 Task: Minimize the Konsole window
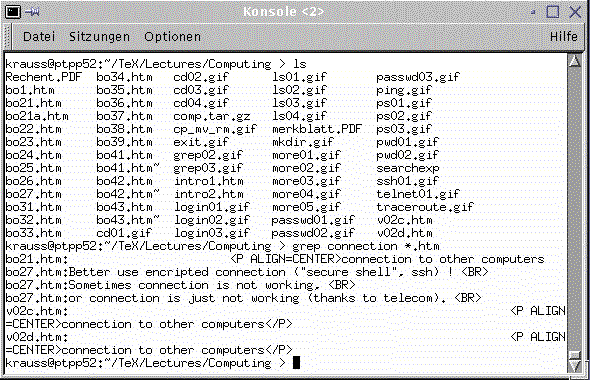tap(533, 12)
